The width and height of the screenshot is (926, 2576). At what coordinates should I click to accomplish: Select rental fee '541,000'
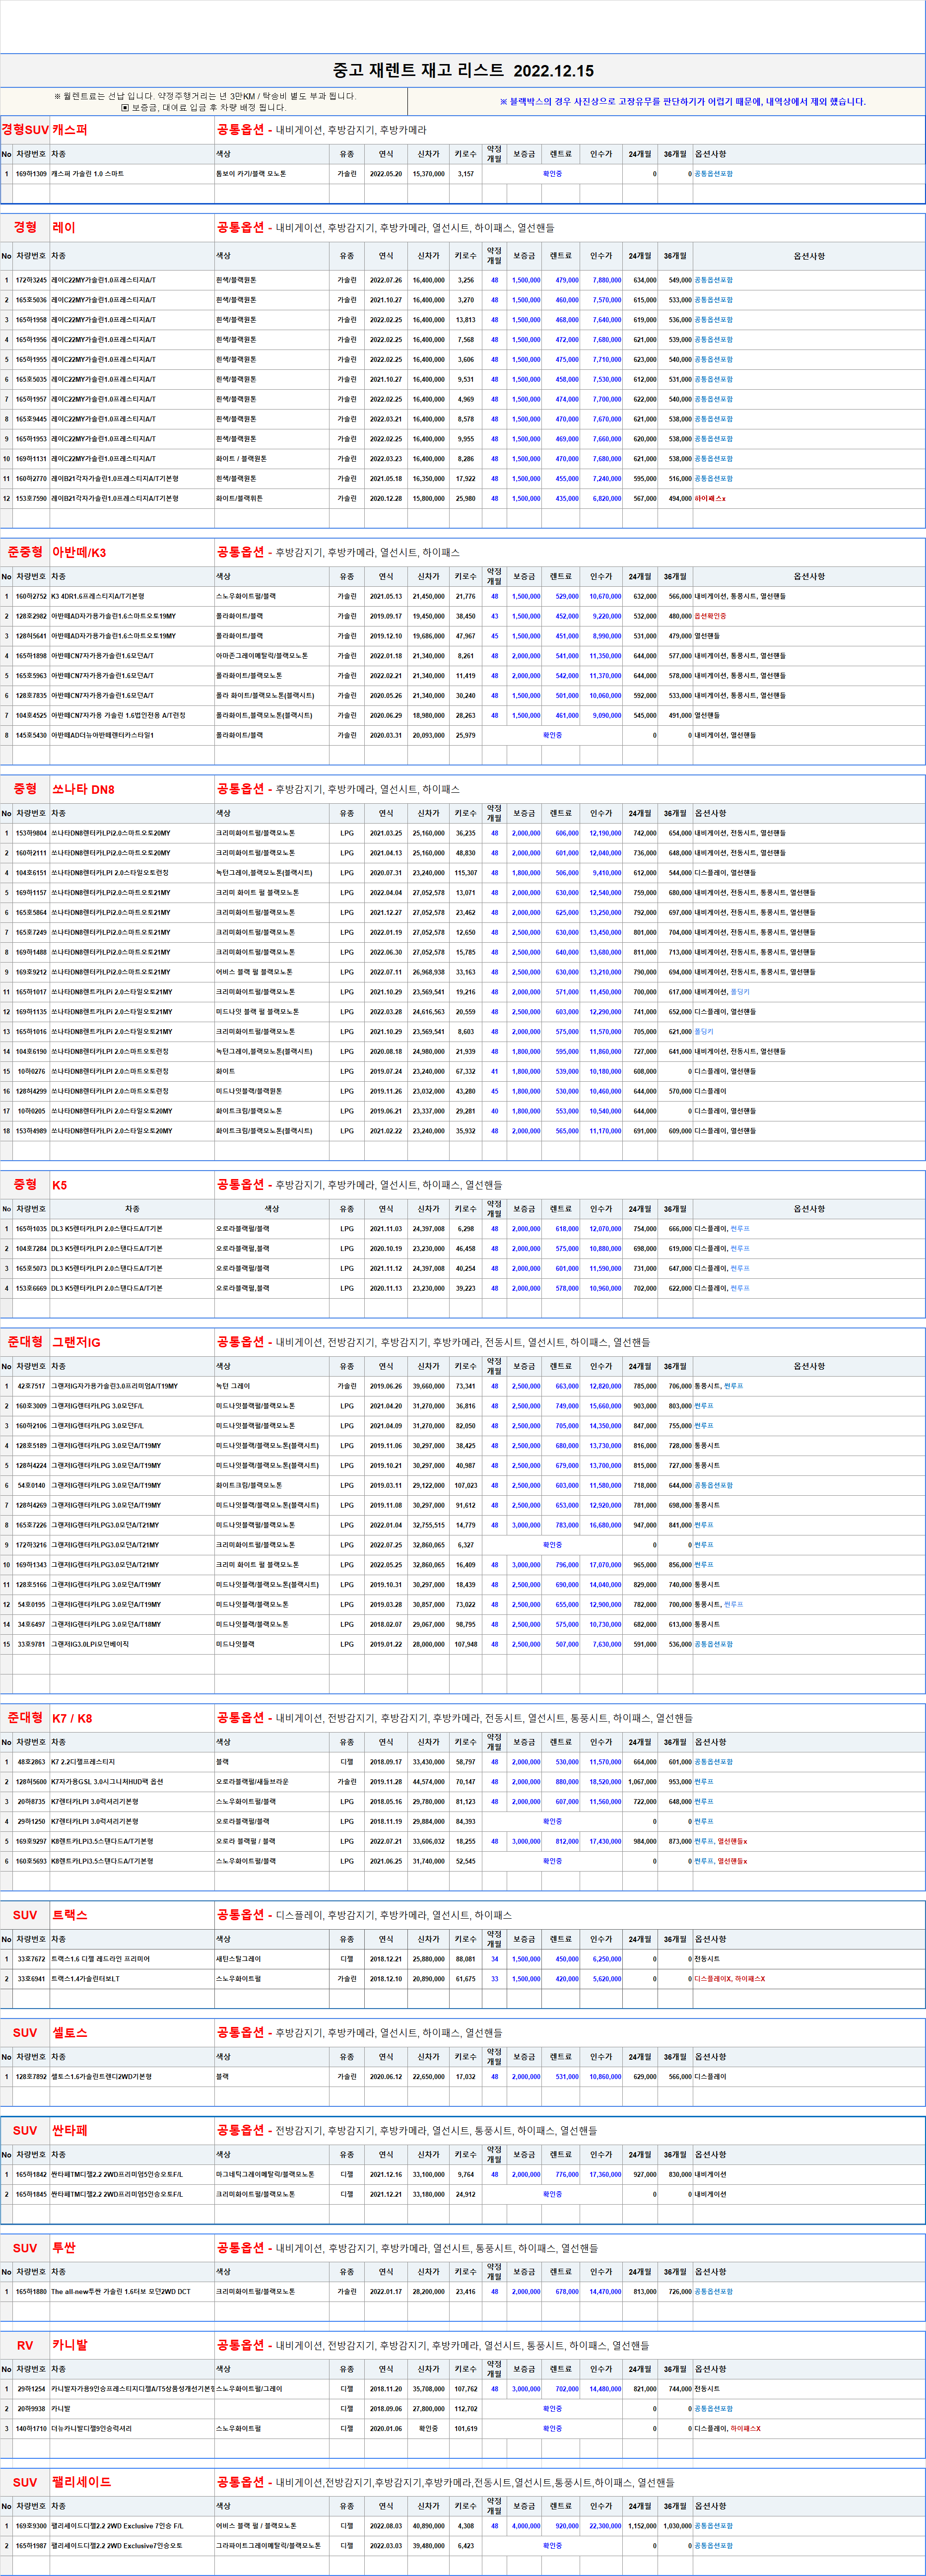coord(567,656)
